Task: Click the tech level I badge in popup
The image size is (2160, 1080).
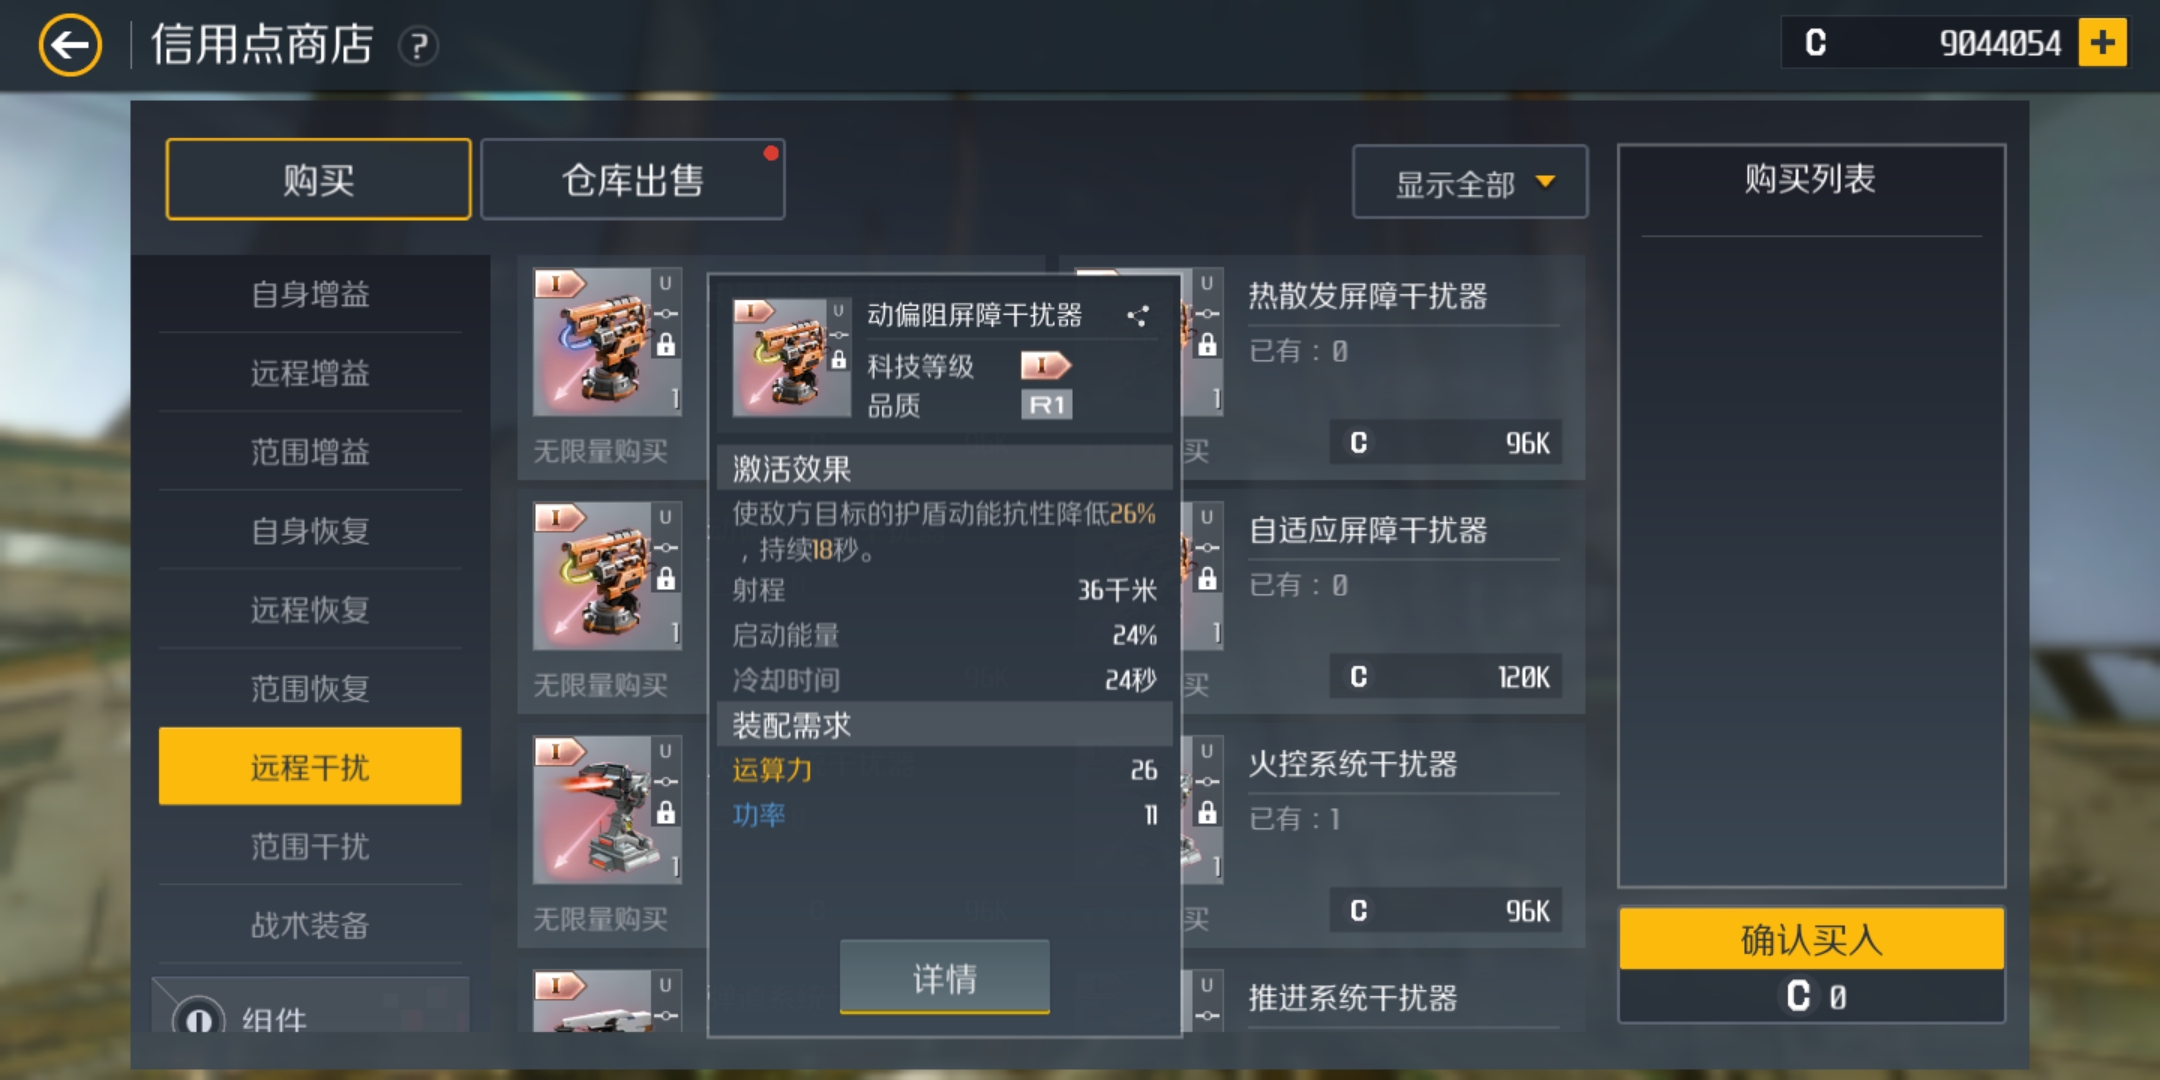Action: tap(1045, 365)
